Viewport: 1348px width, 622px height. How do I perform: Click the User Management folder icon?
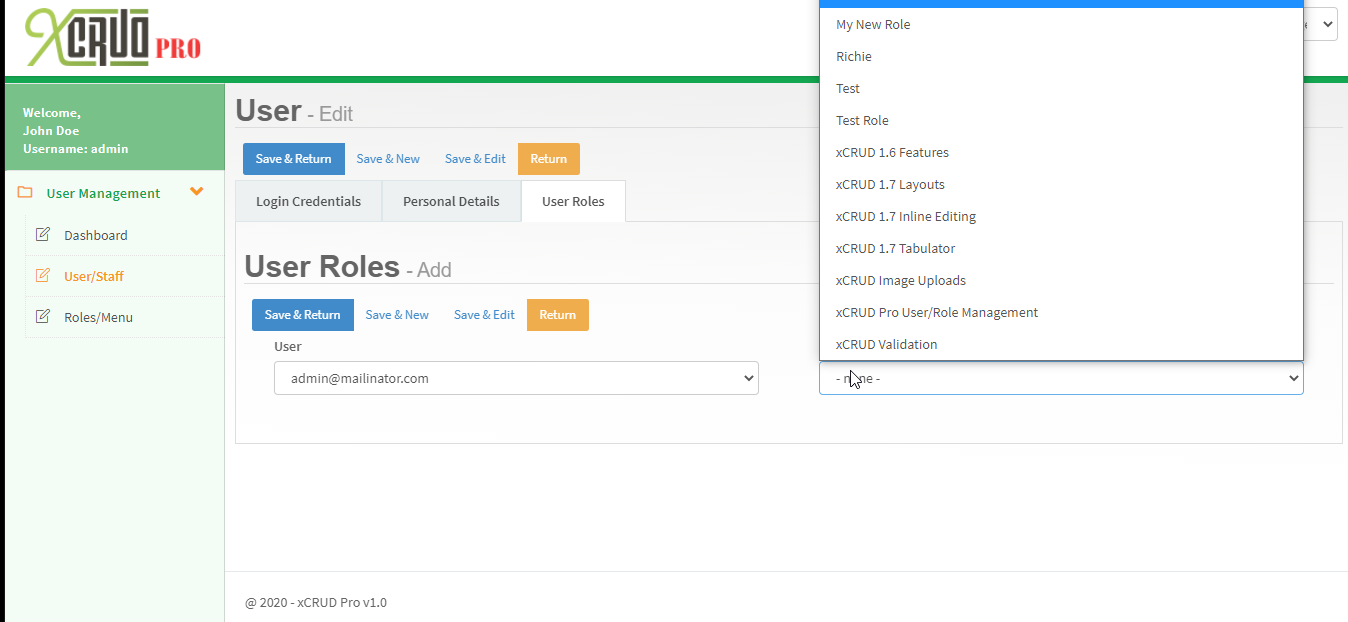[25, 193]
